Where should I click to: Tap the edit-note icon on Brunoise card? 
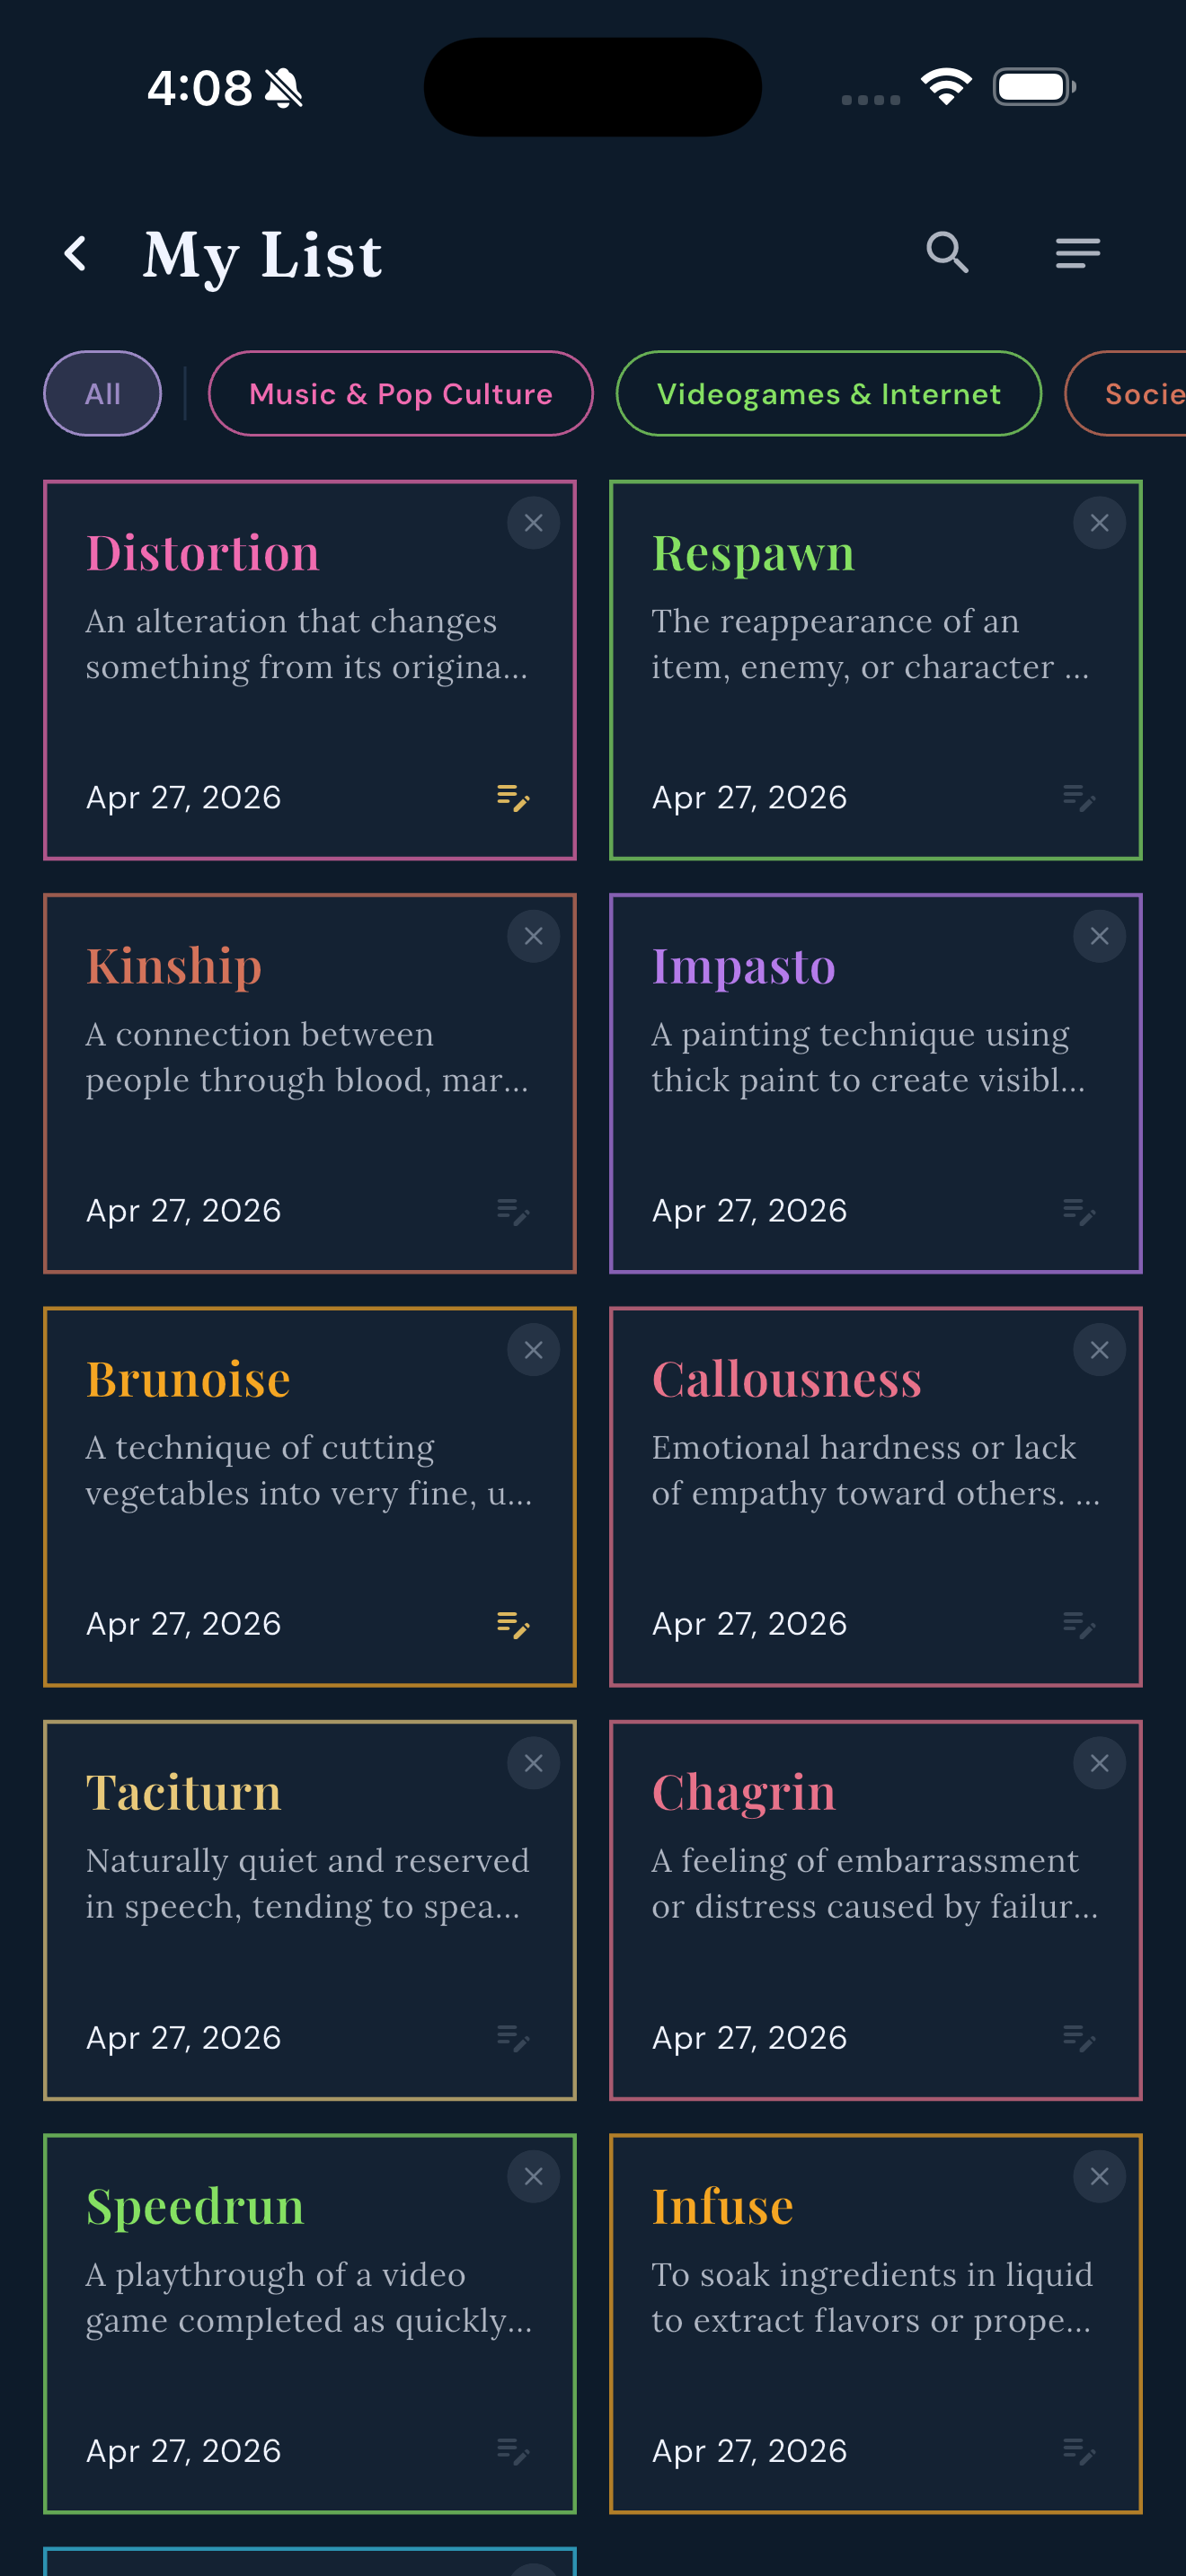513,1626
